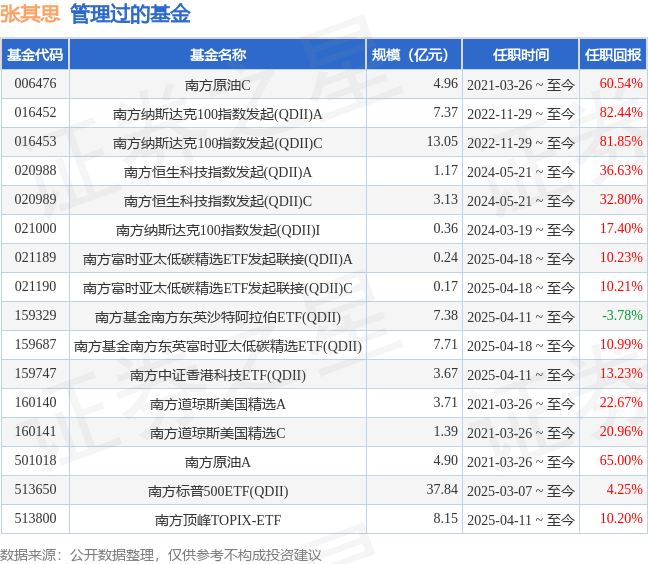Select fund code 021000
The width and height of the screenshot is (648, 564).
pyautogui.click(x=35, y=228)
